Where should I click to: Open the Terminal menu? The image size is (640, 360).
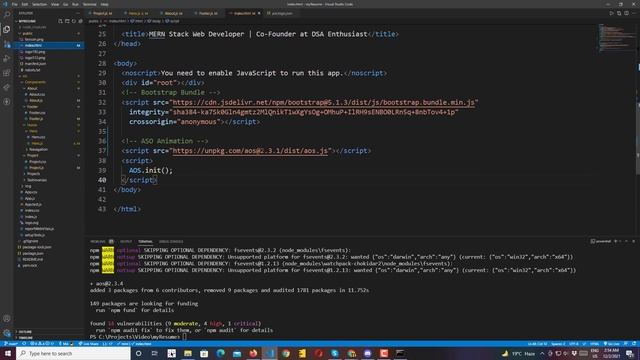pos(89,4)
